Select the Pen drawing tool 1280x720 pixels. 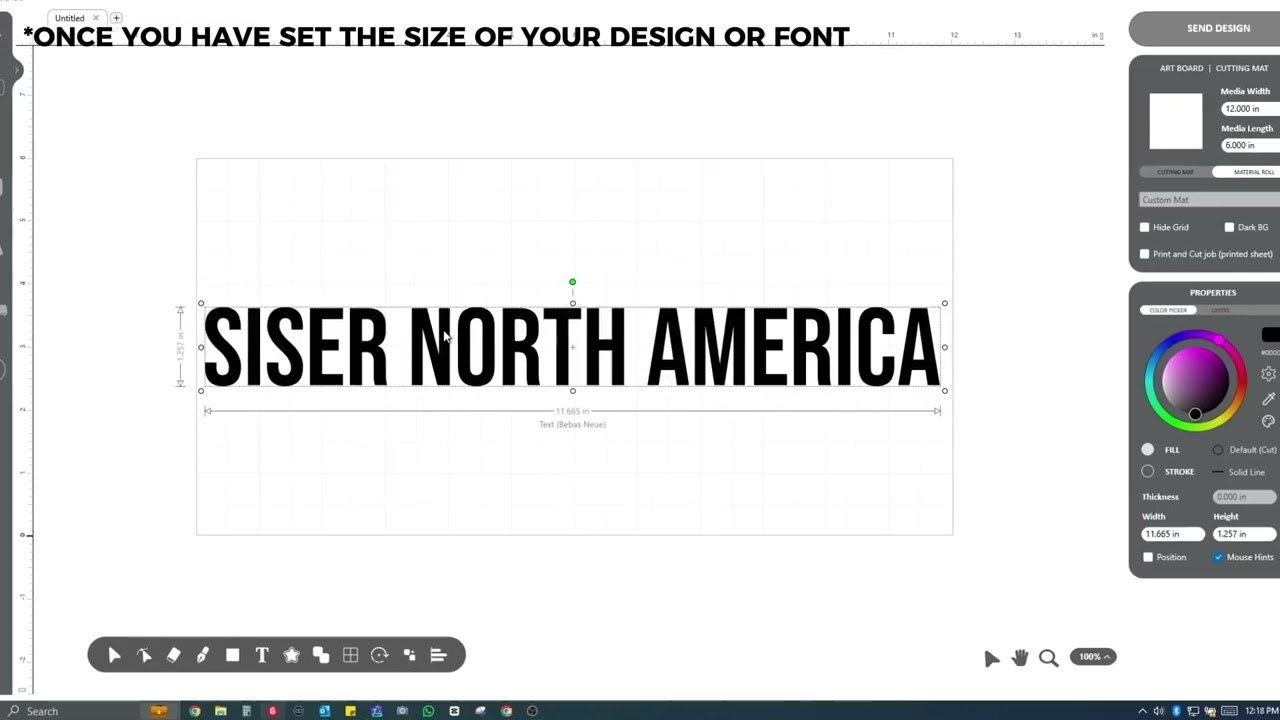[x=203, y=655]
